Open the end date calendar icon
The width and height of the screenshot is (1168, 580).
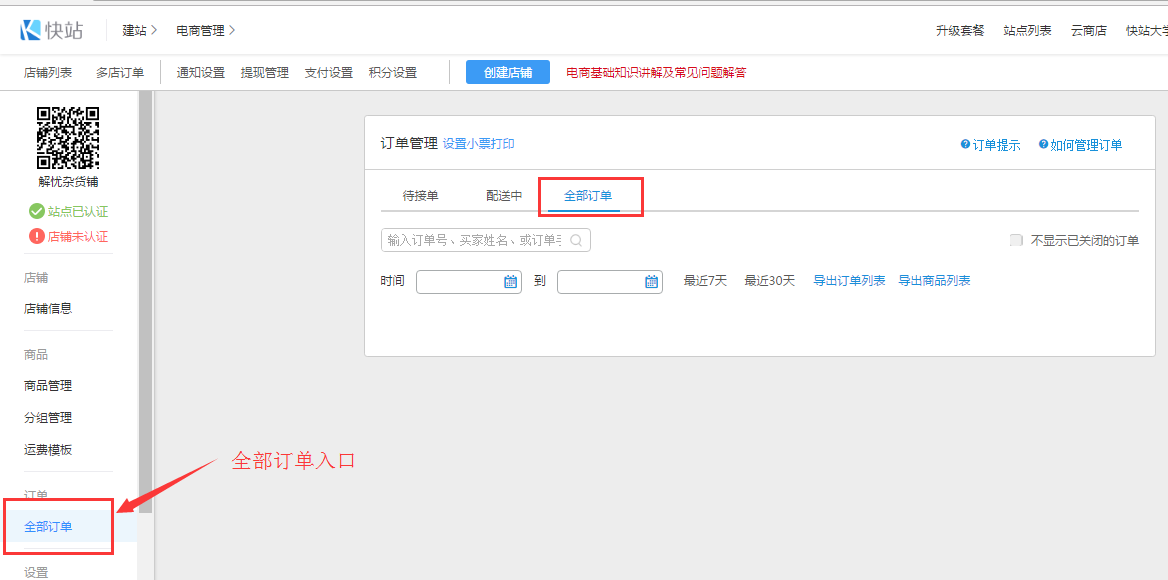651,282
